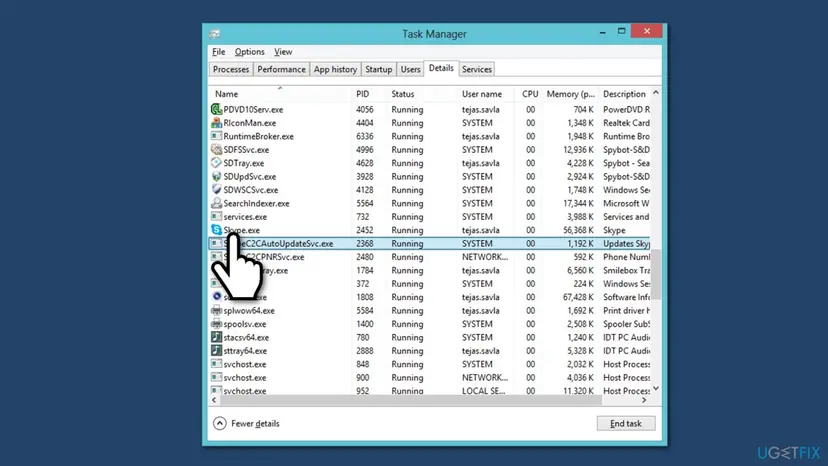Viewport: 828px width, 466px height.
Task: Minimize the Task Manager window
Action: pos(603,32)
